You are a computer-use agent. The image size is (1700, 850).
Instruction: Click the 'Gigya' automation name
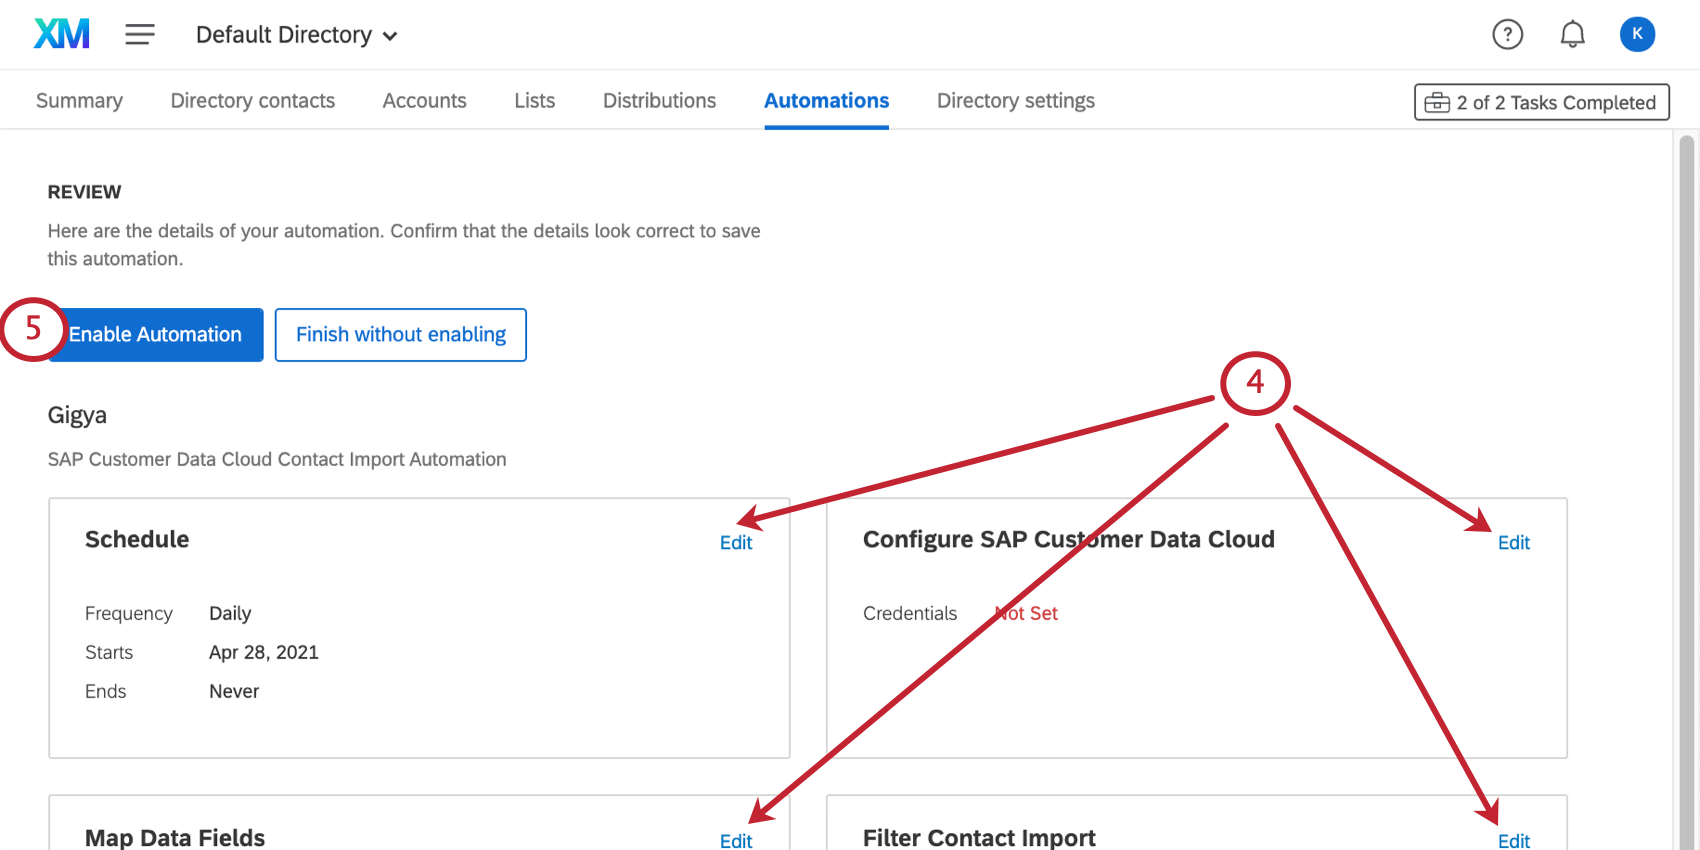[x=77, y=415]
